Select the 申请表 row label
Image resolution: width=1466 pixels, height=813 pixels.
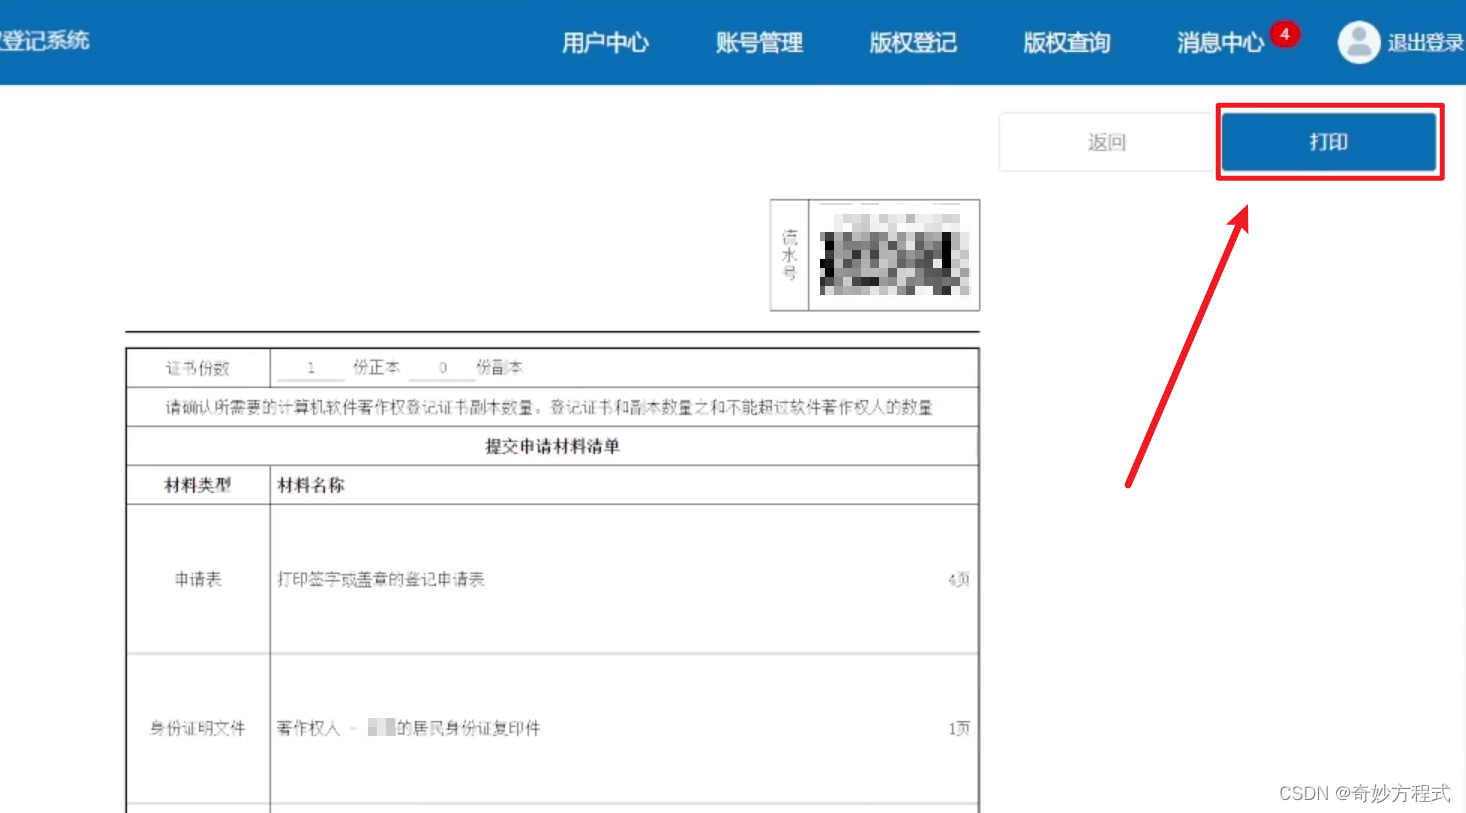click(x=198, y=579)
